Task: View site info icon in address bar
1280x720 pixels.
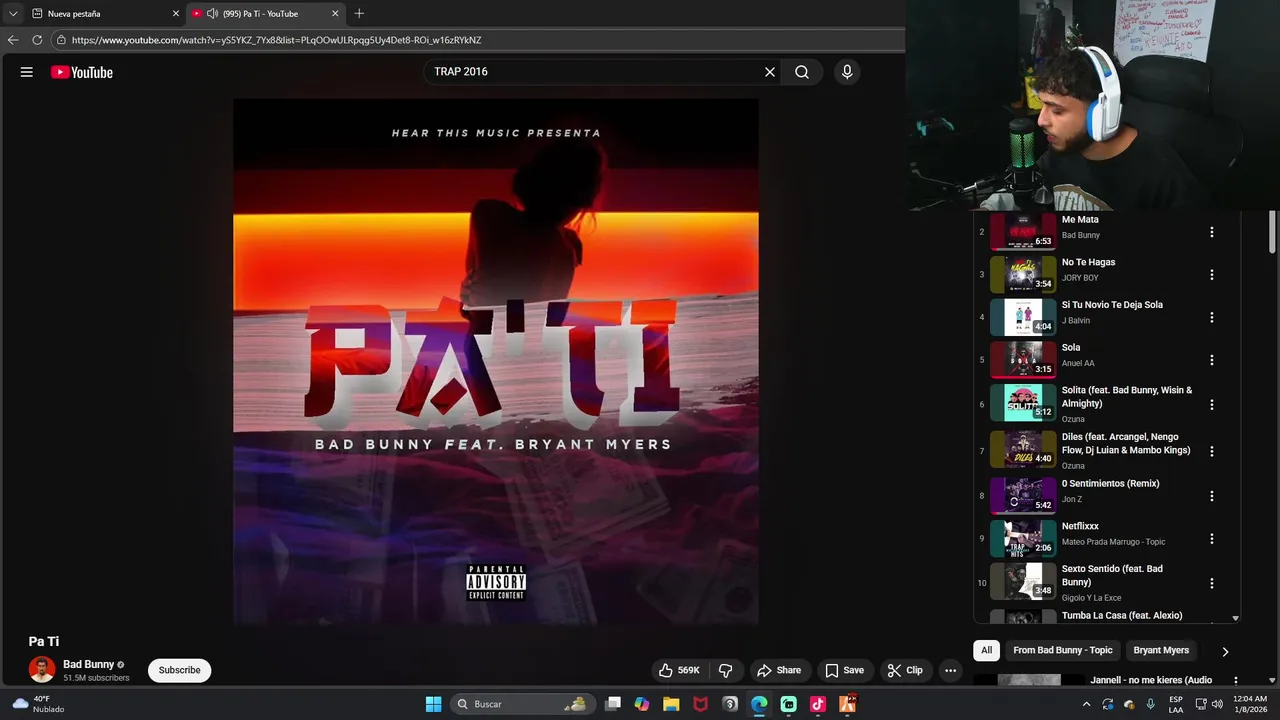Action: (61, 40)
